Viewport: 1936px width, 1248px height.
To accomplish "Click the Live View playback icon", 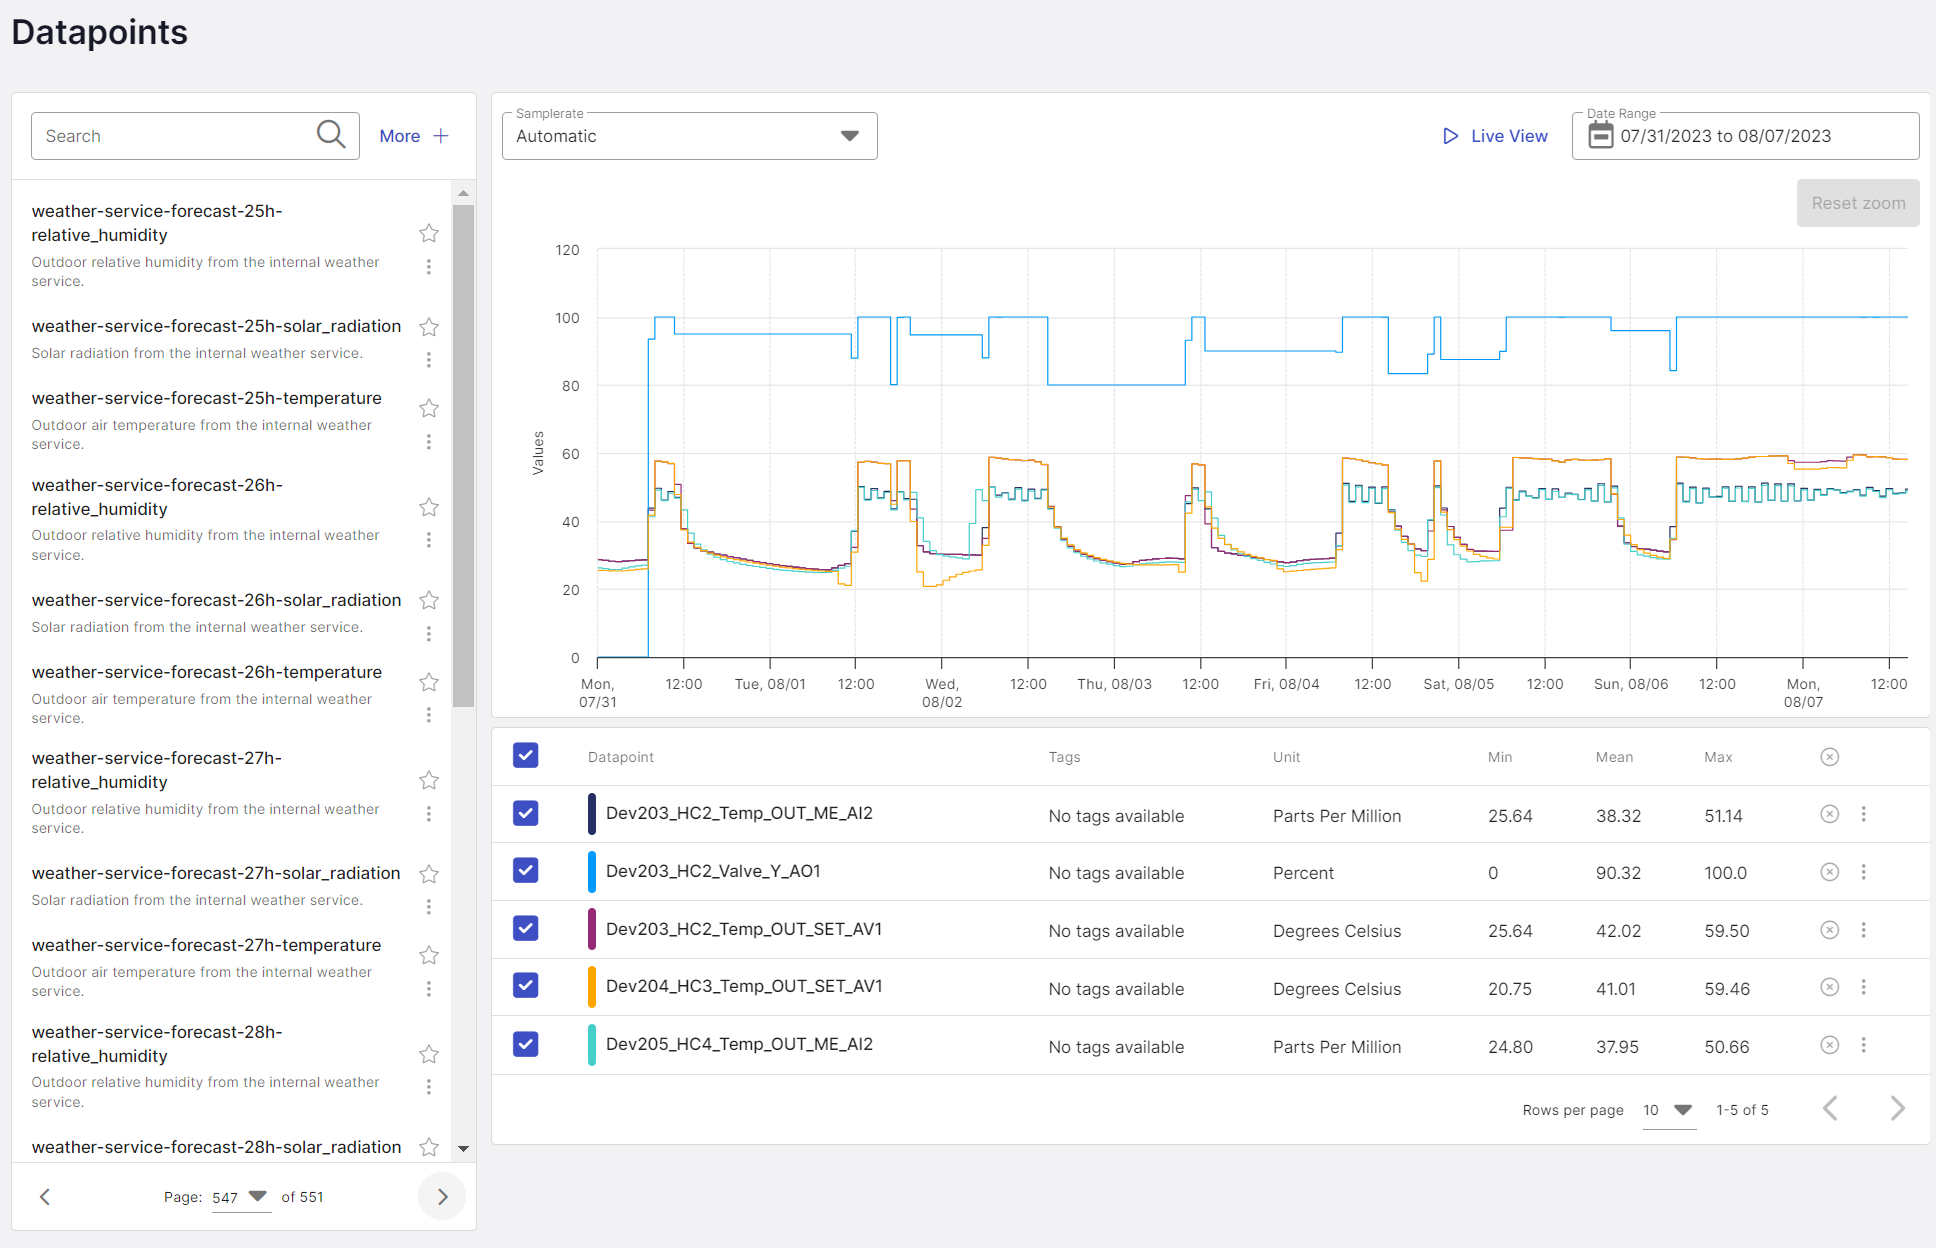I will click(1449, 136).
